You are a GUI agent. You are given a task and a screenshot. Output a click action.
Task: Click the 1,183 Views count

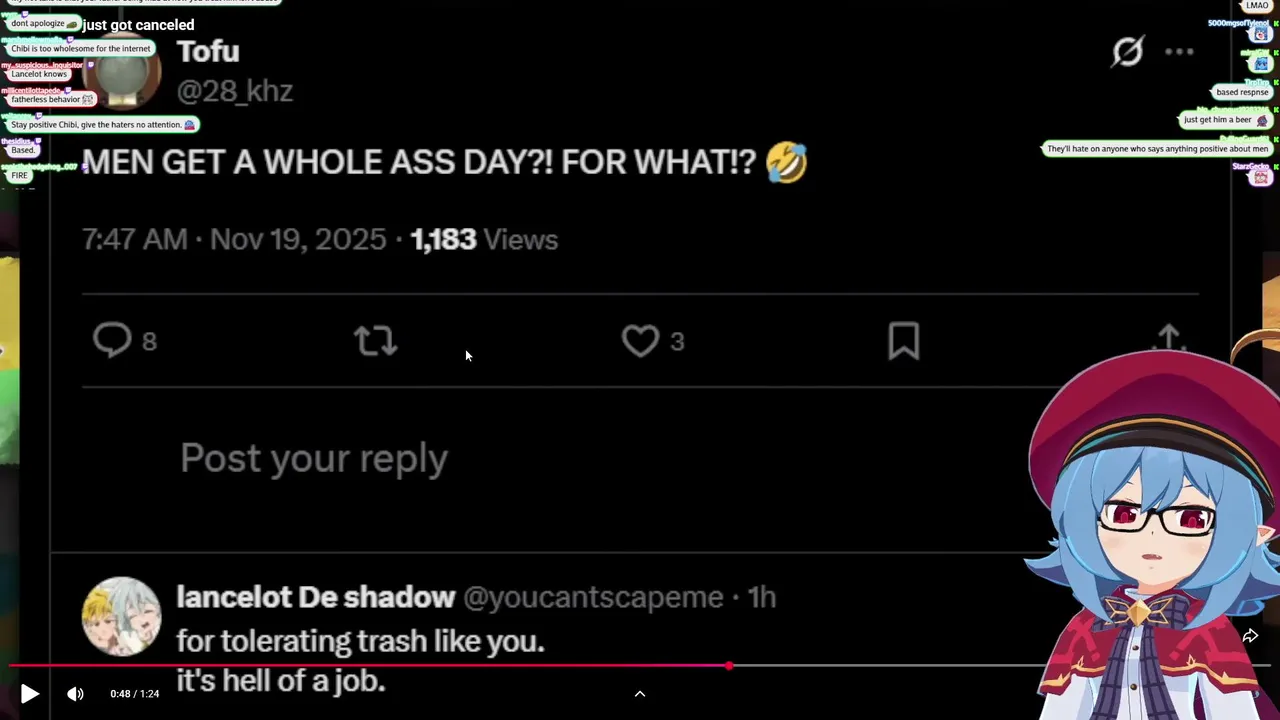pos(484,240)
